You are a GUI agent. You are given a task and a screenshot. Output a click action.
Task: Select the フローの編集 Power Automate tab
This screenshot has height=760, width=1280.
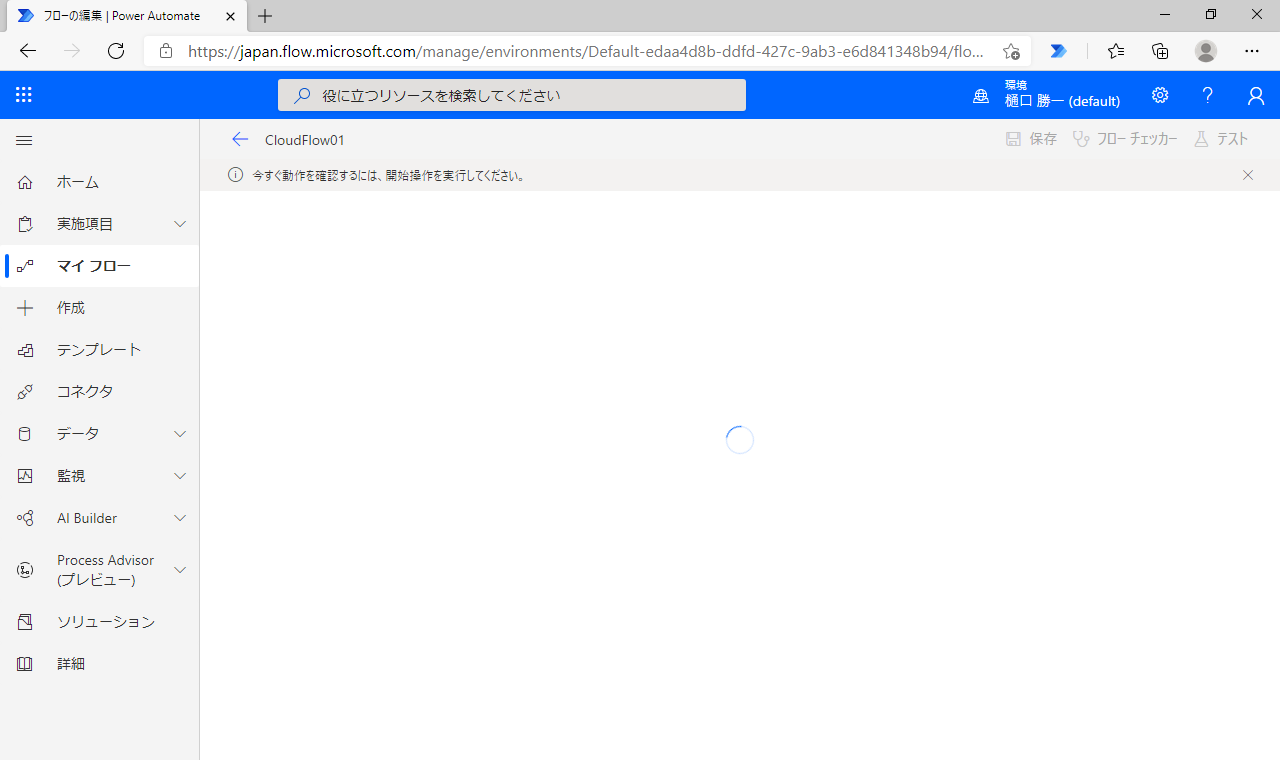pos(126,16)
